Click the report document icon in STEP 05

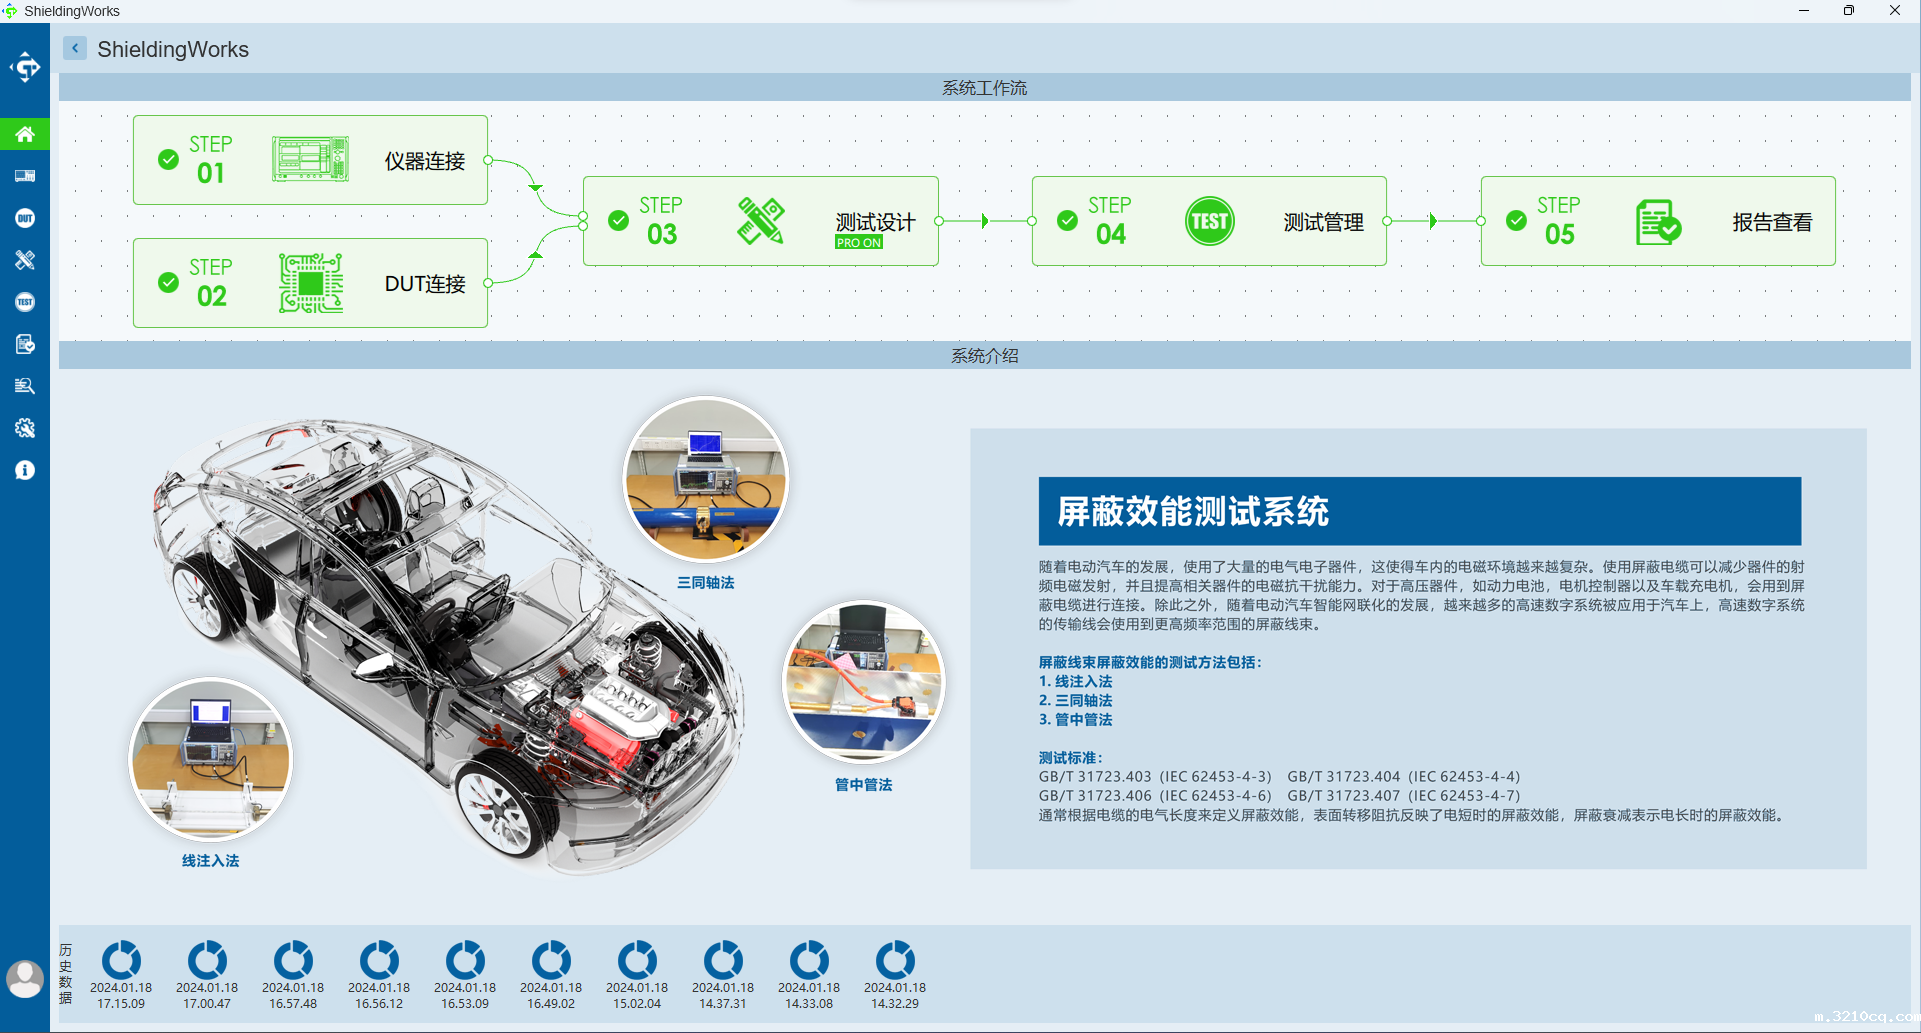[x=1658, y=222]
